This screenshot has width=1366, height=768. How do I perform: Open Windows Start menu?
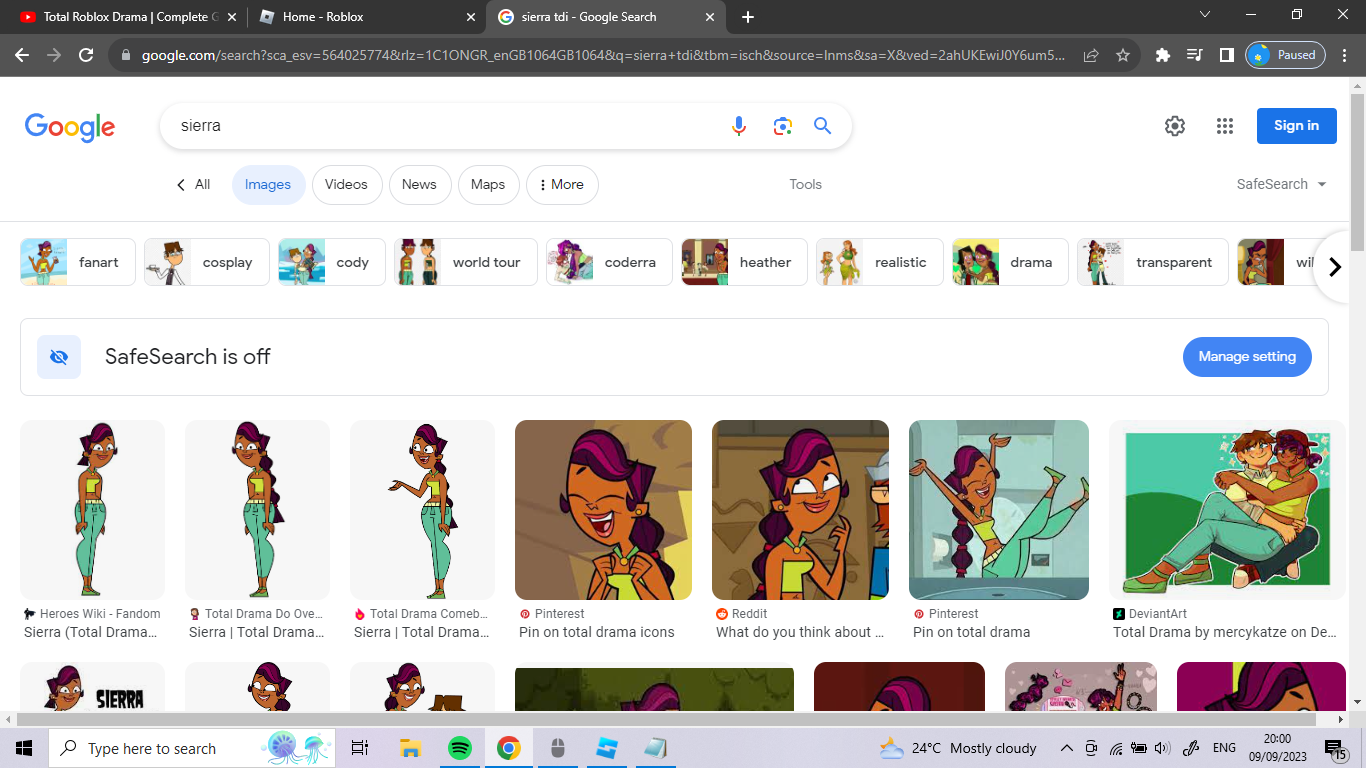click(x=24, y=748)
